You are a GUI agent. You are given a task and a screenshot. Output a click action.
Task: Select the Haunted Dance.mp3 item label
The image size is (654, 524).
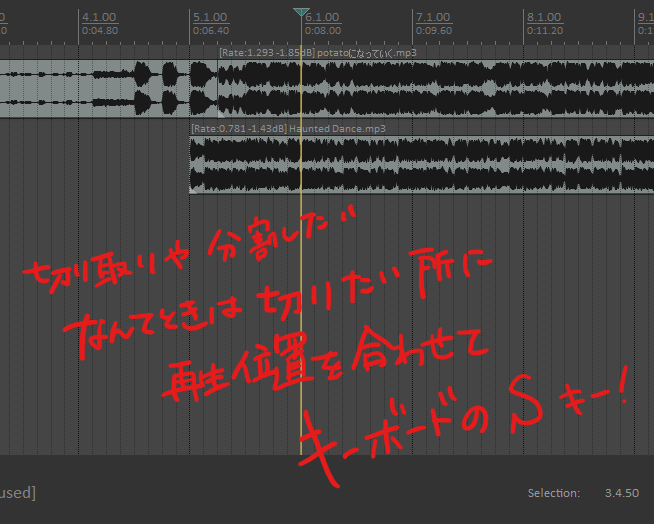(289, 128)
